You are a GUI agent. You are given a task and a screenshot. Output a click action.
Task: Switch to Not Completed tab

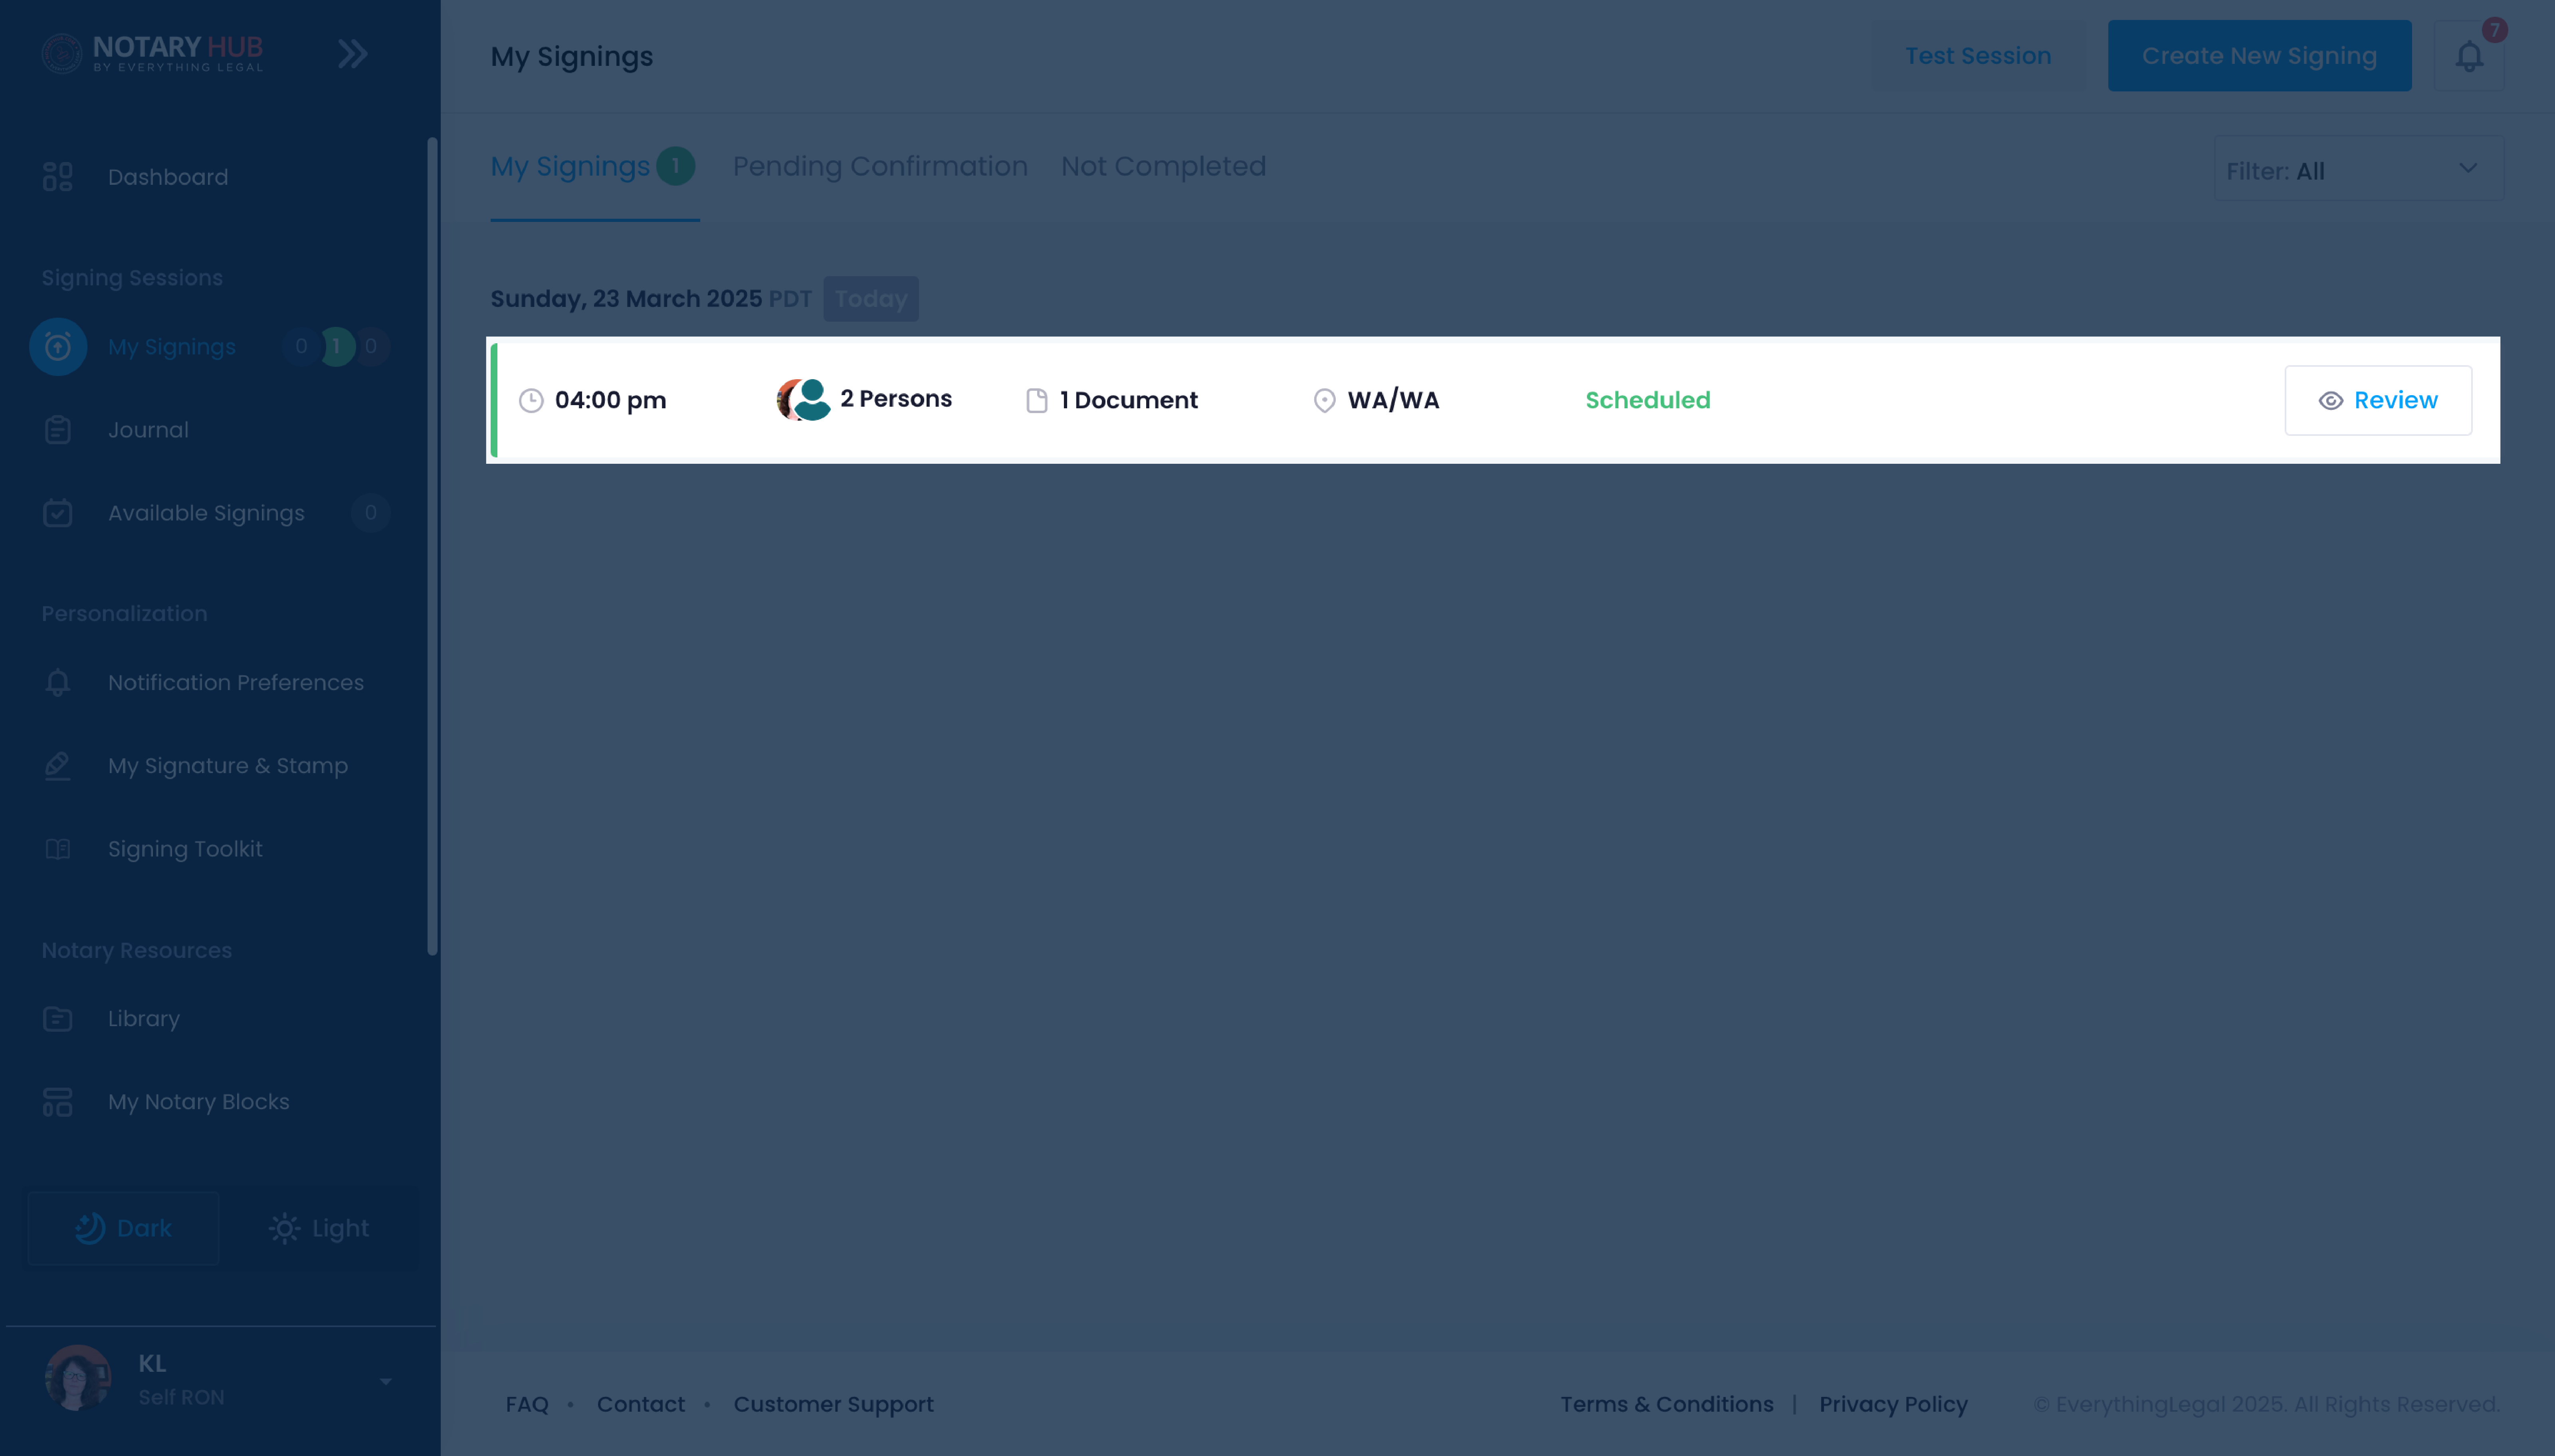pyautogui.click(x=1163, y=166)
